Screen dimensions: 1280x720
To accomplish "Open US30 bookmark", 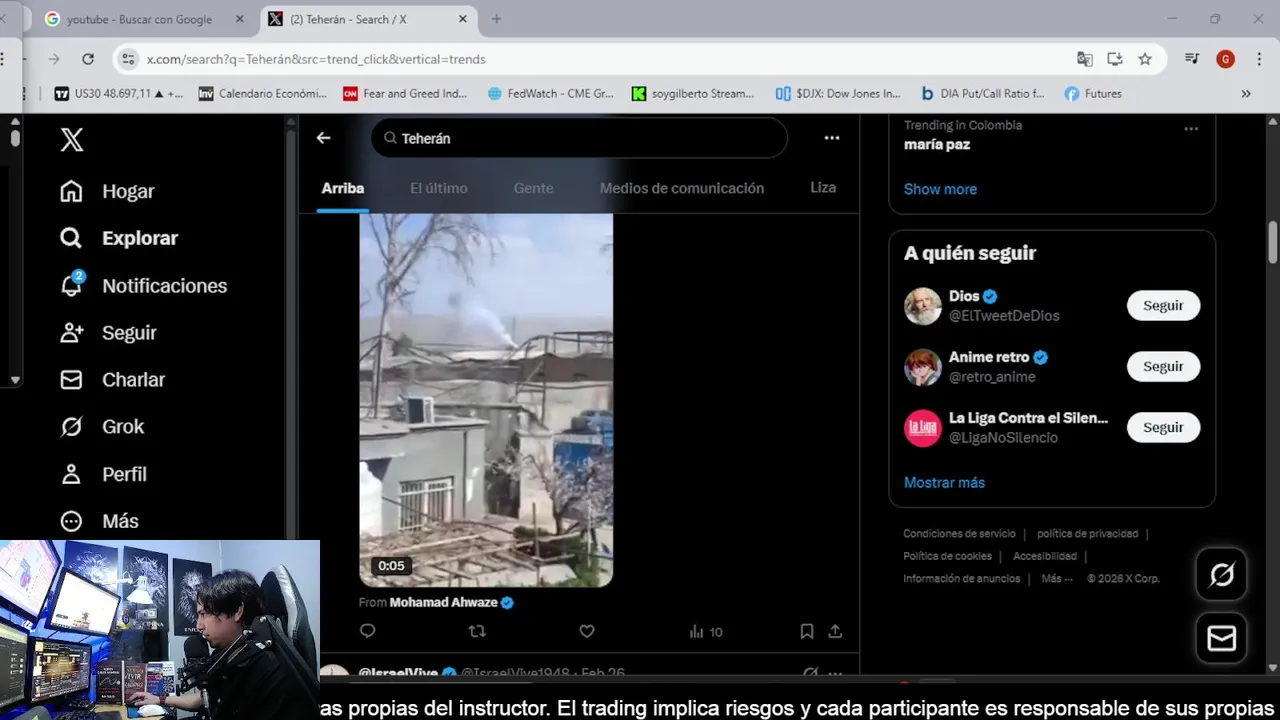I will pyautogui.click(x=118, y=93).
